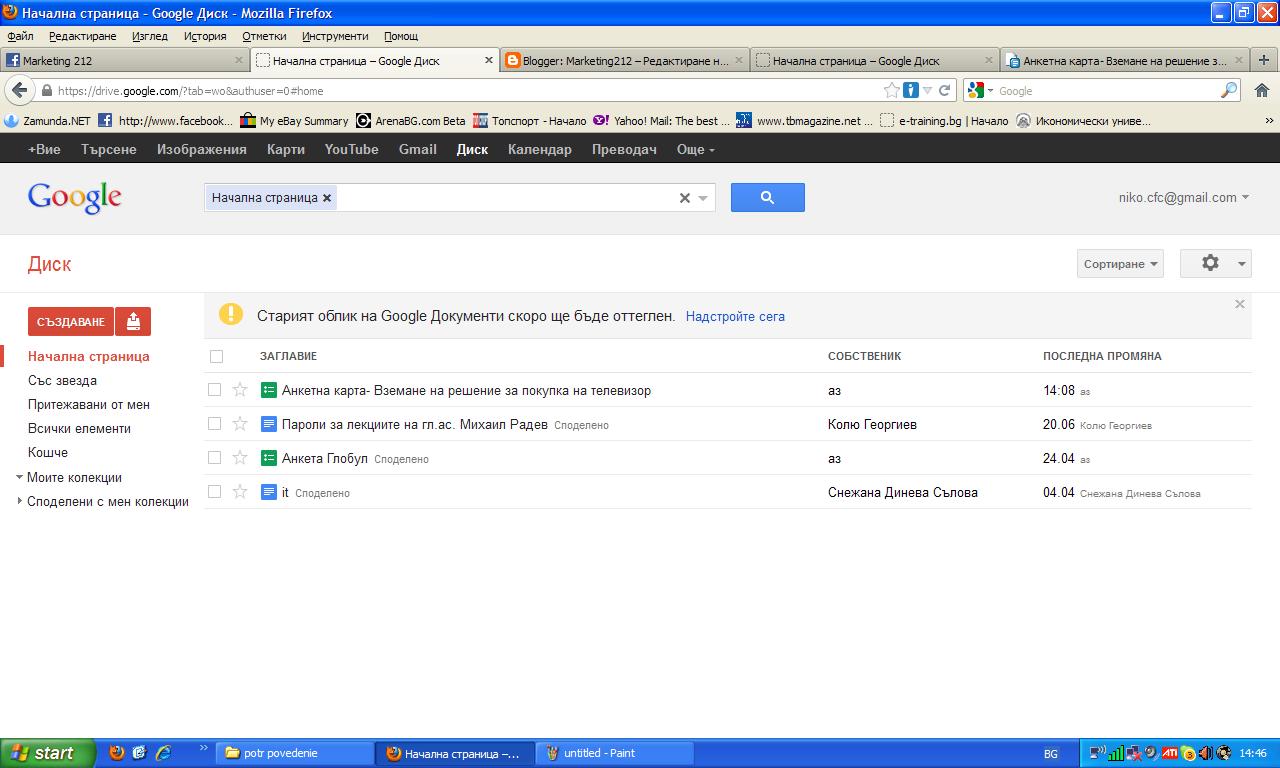The height and width of the screenshot is (768, 1280).
Task: Open the dropdown arrow beside settings gear
Action: click(x=1241, y=264)
